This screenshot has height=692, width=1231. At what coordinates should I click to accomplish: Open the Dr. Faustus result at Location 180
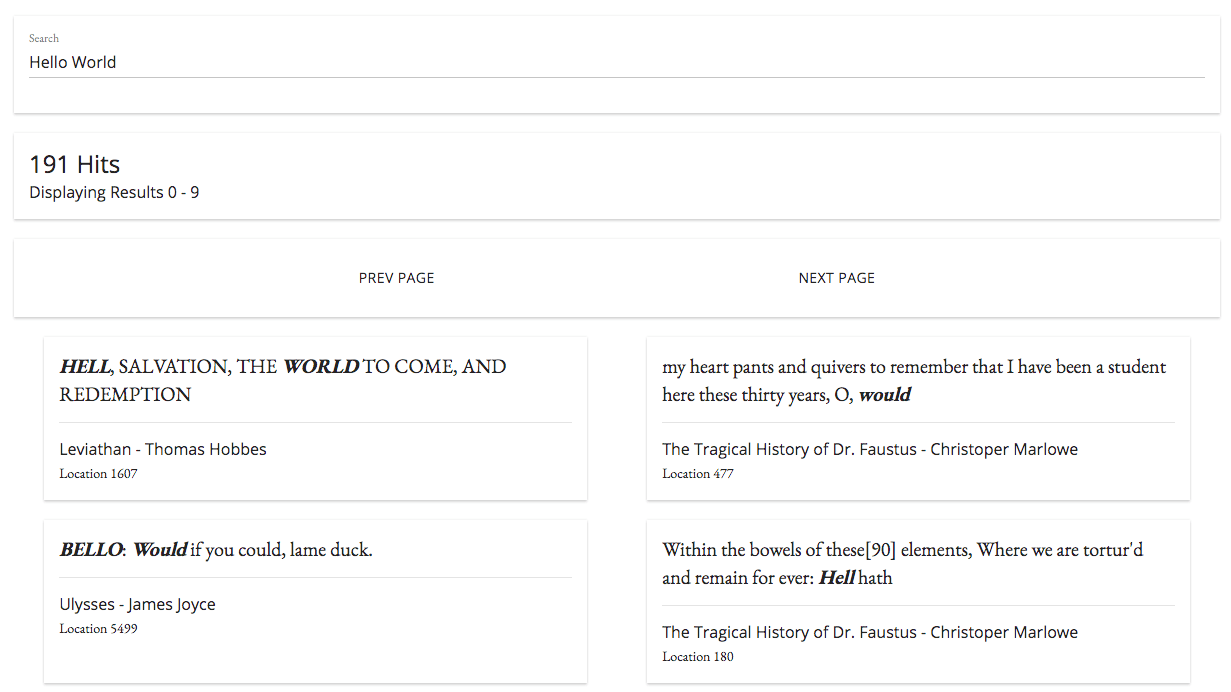pos(869,632)
